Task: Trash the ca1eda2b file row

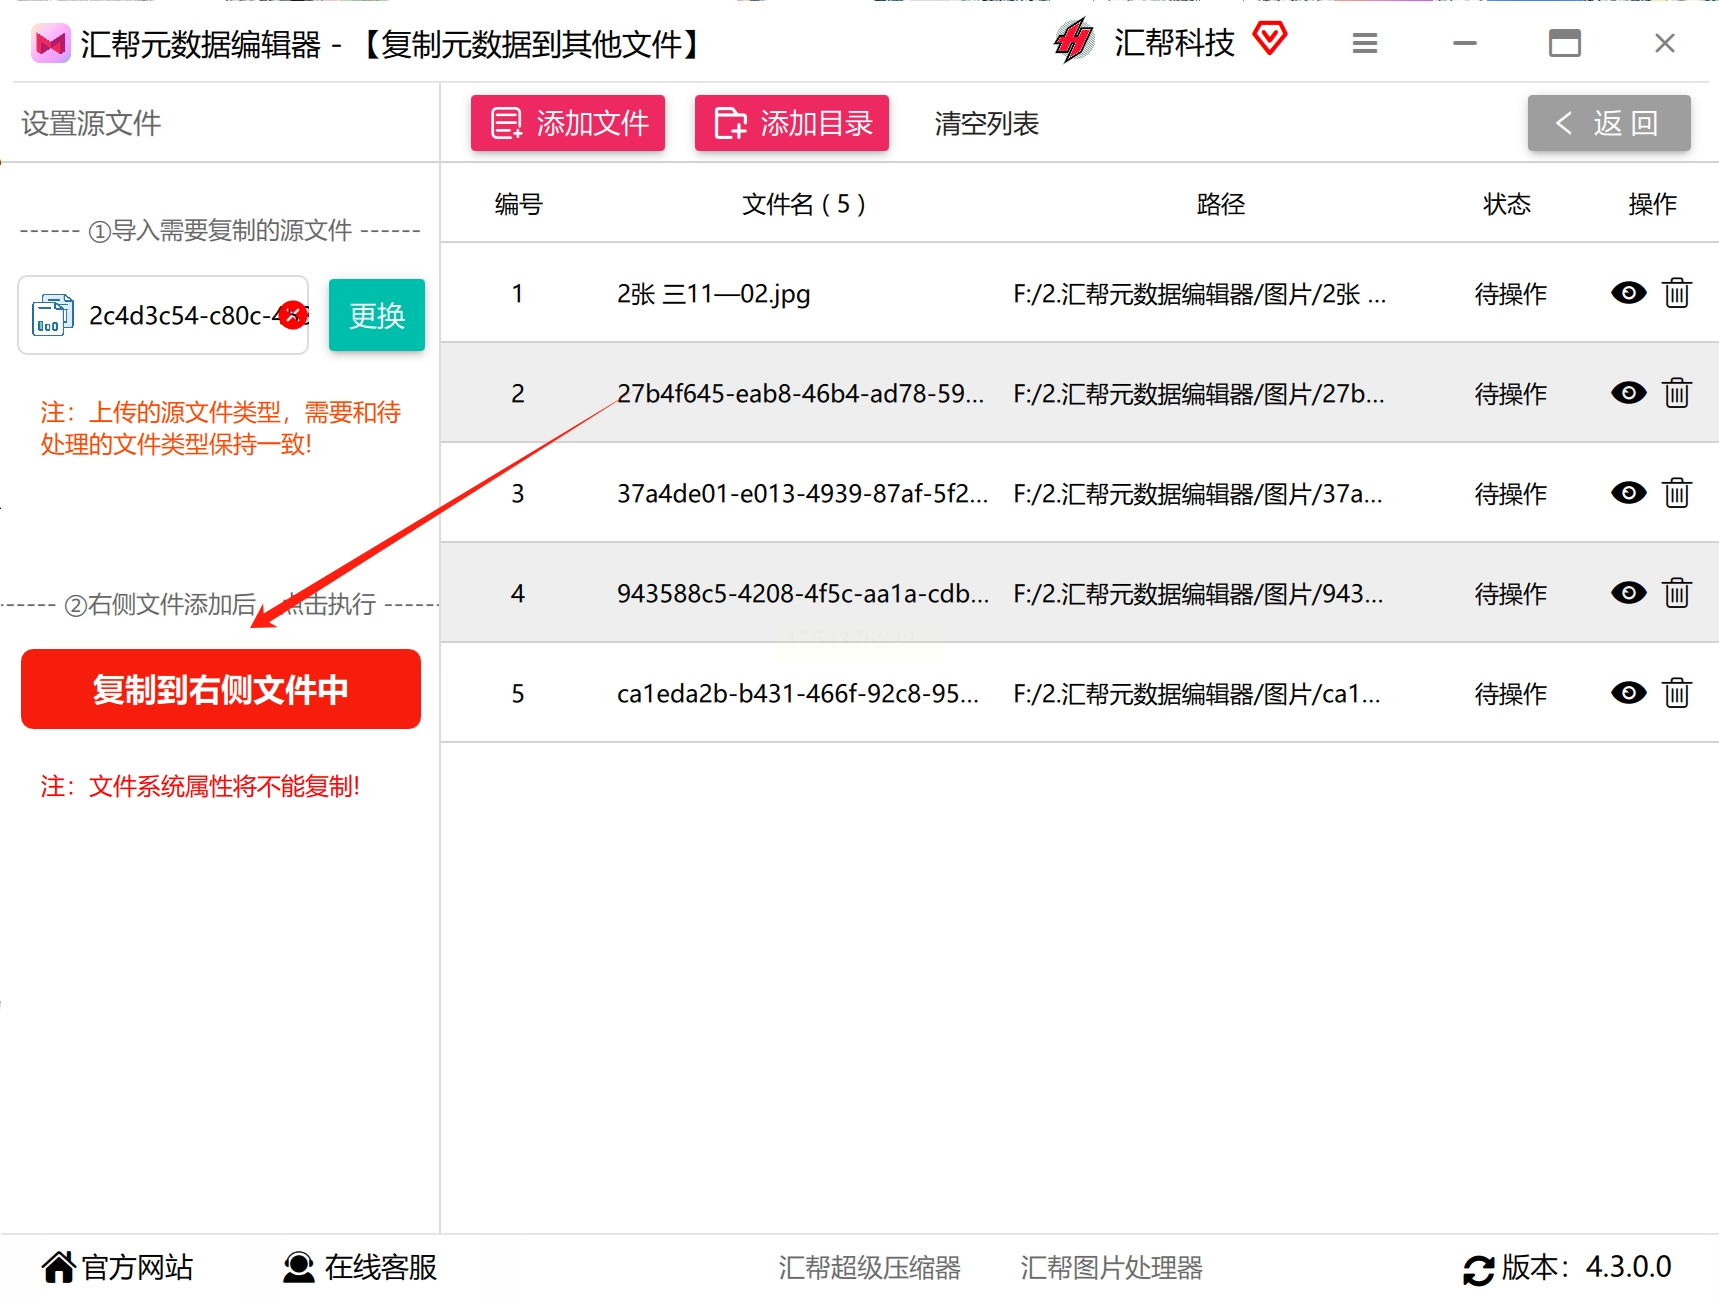Action: (x=1677, y=693)
